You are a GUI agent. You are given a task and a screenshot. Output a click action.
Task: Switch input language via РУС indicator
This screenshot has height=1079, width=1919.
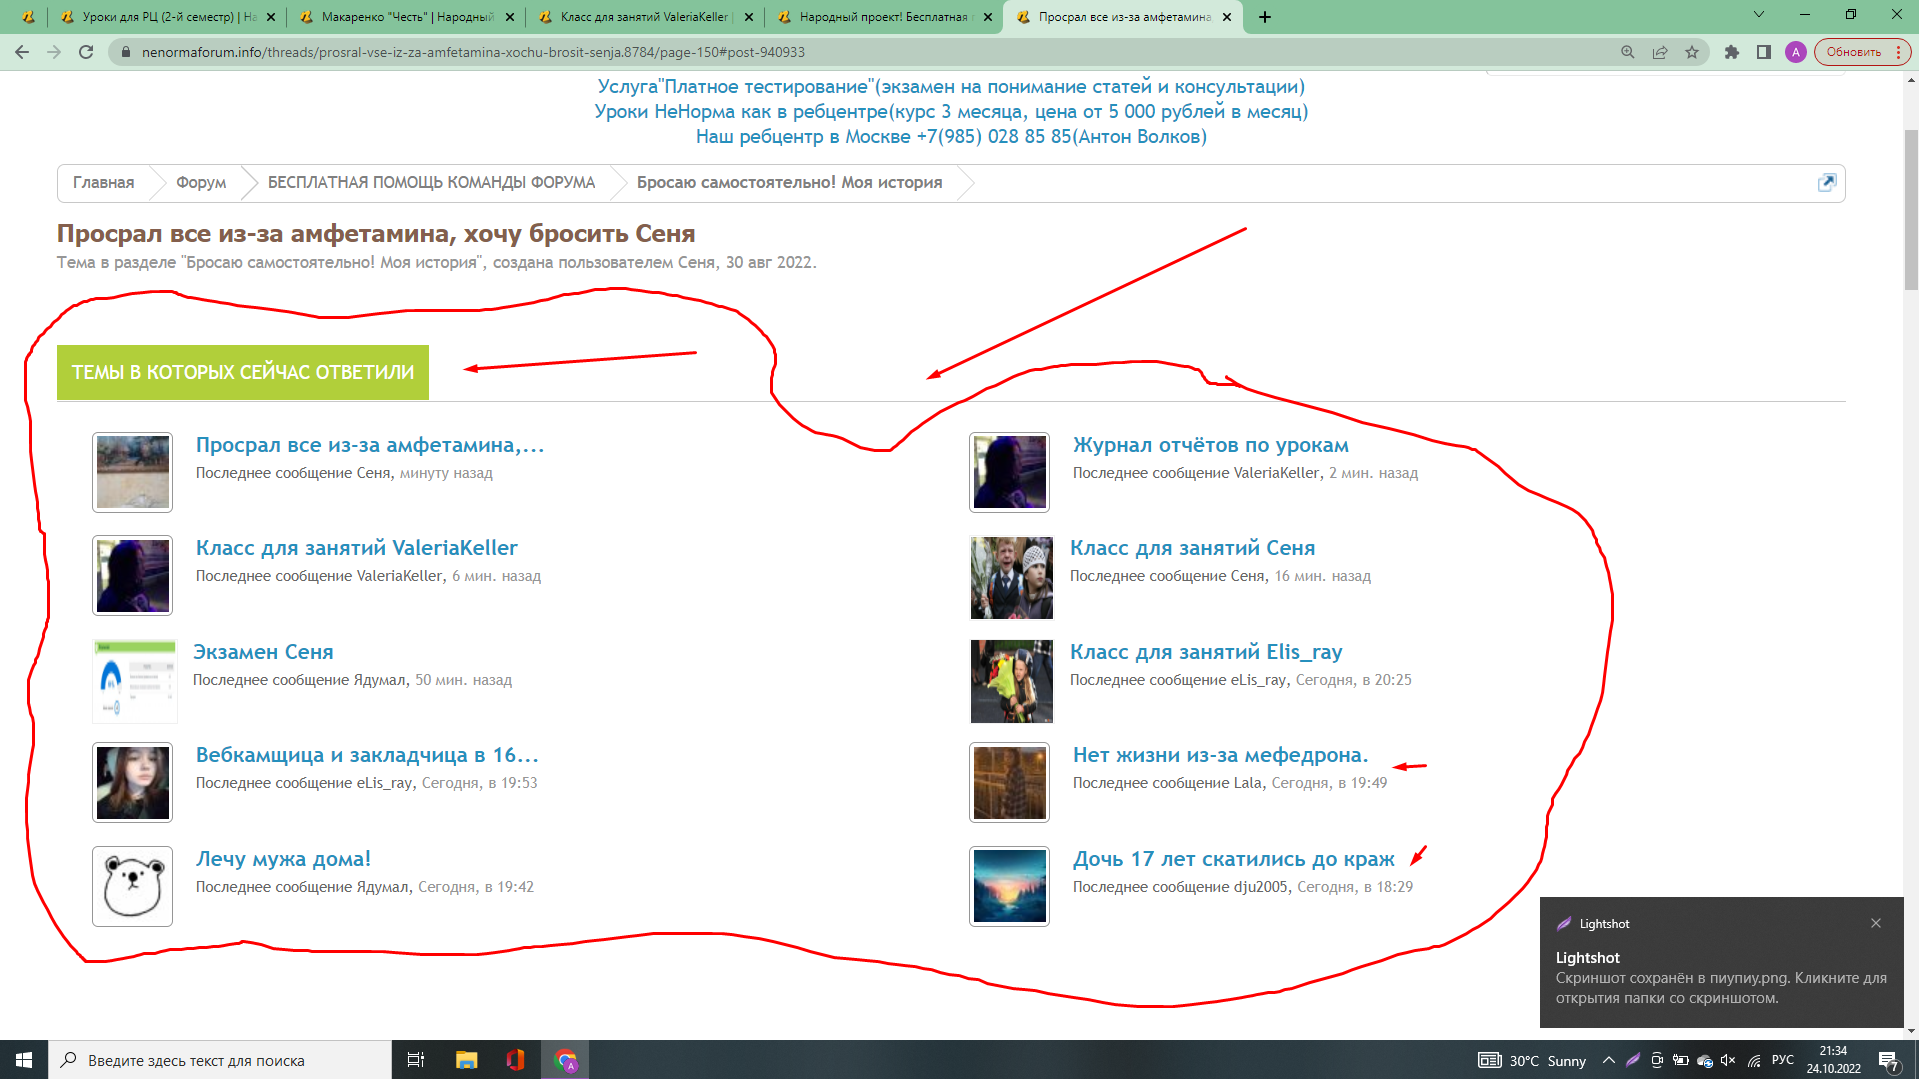coord(1782,1060)
